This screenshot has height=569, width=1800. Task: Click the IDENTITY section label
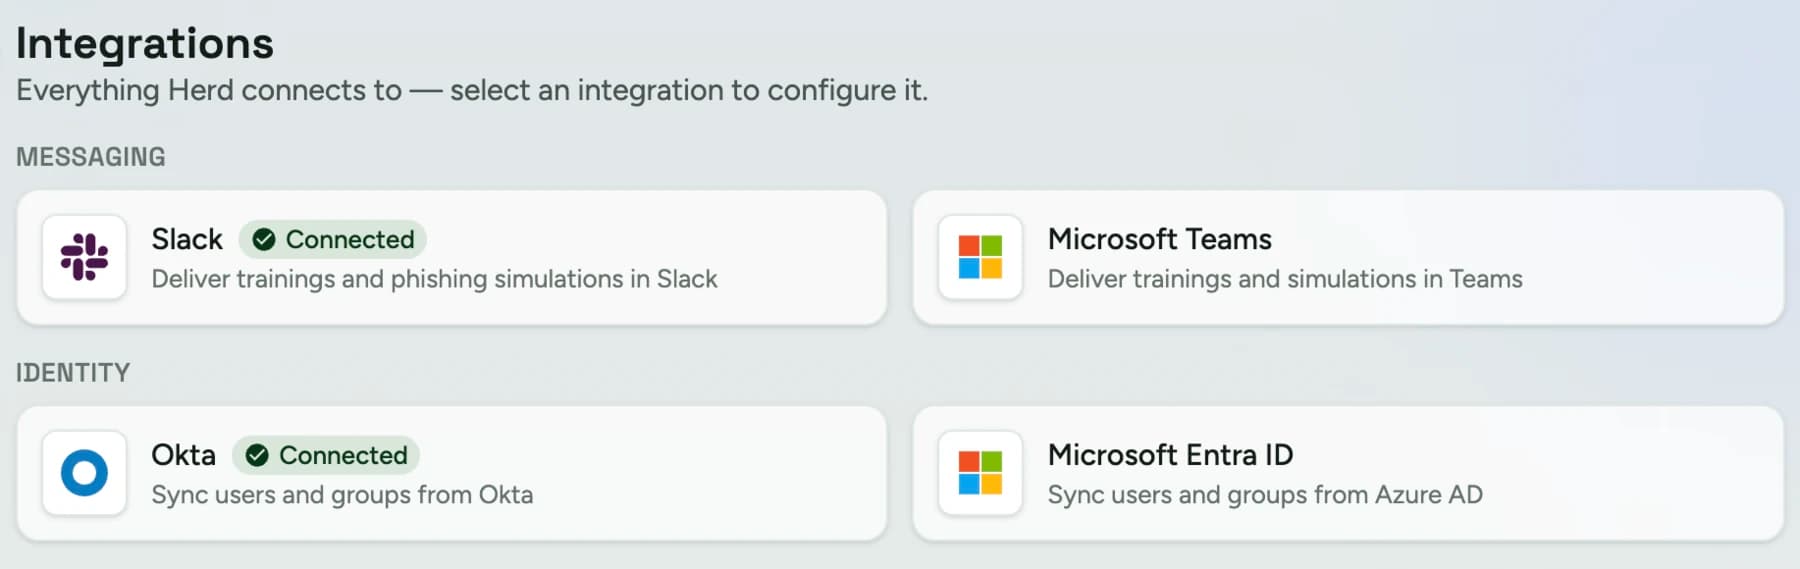73,373
